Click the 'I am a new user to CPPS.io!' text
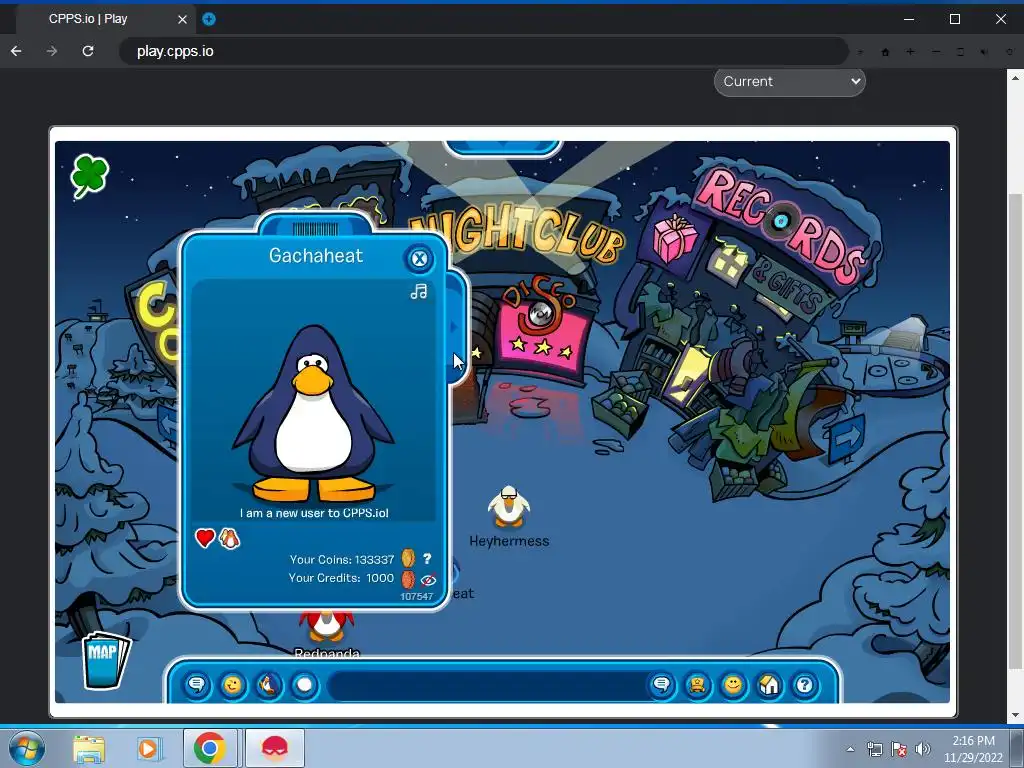 (314, 513)
